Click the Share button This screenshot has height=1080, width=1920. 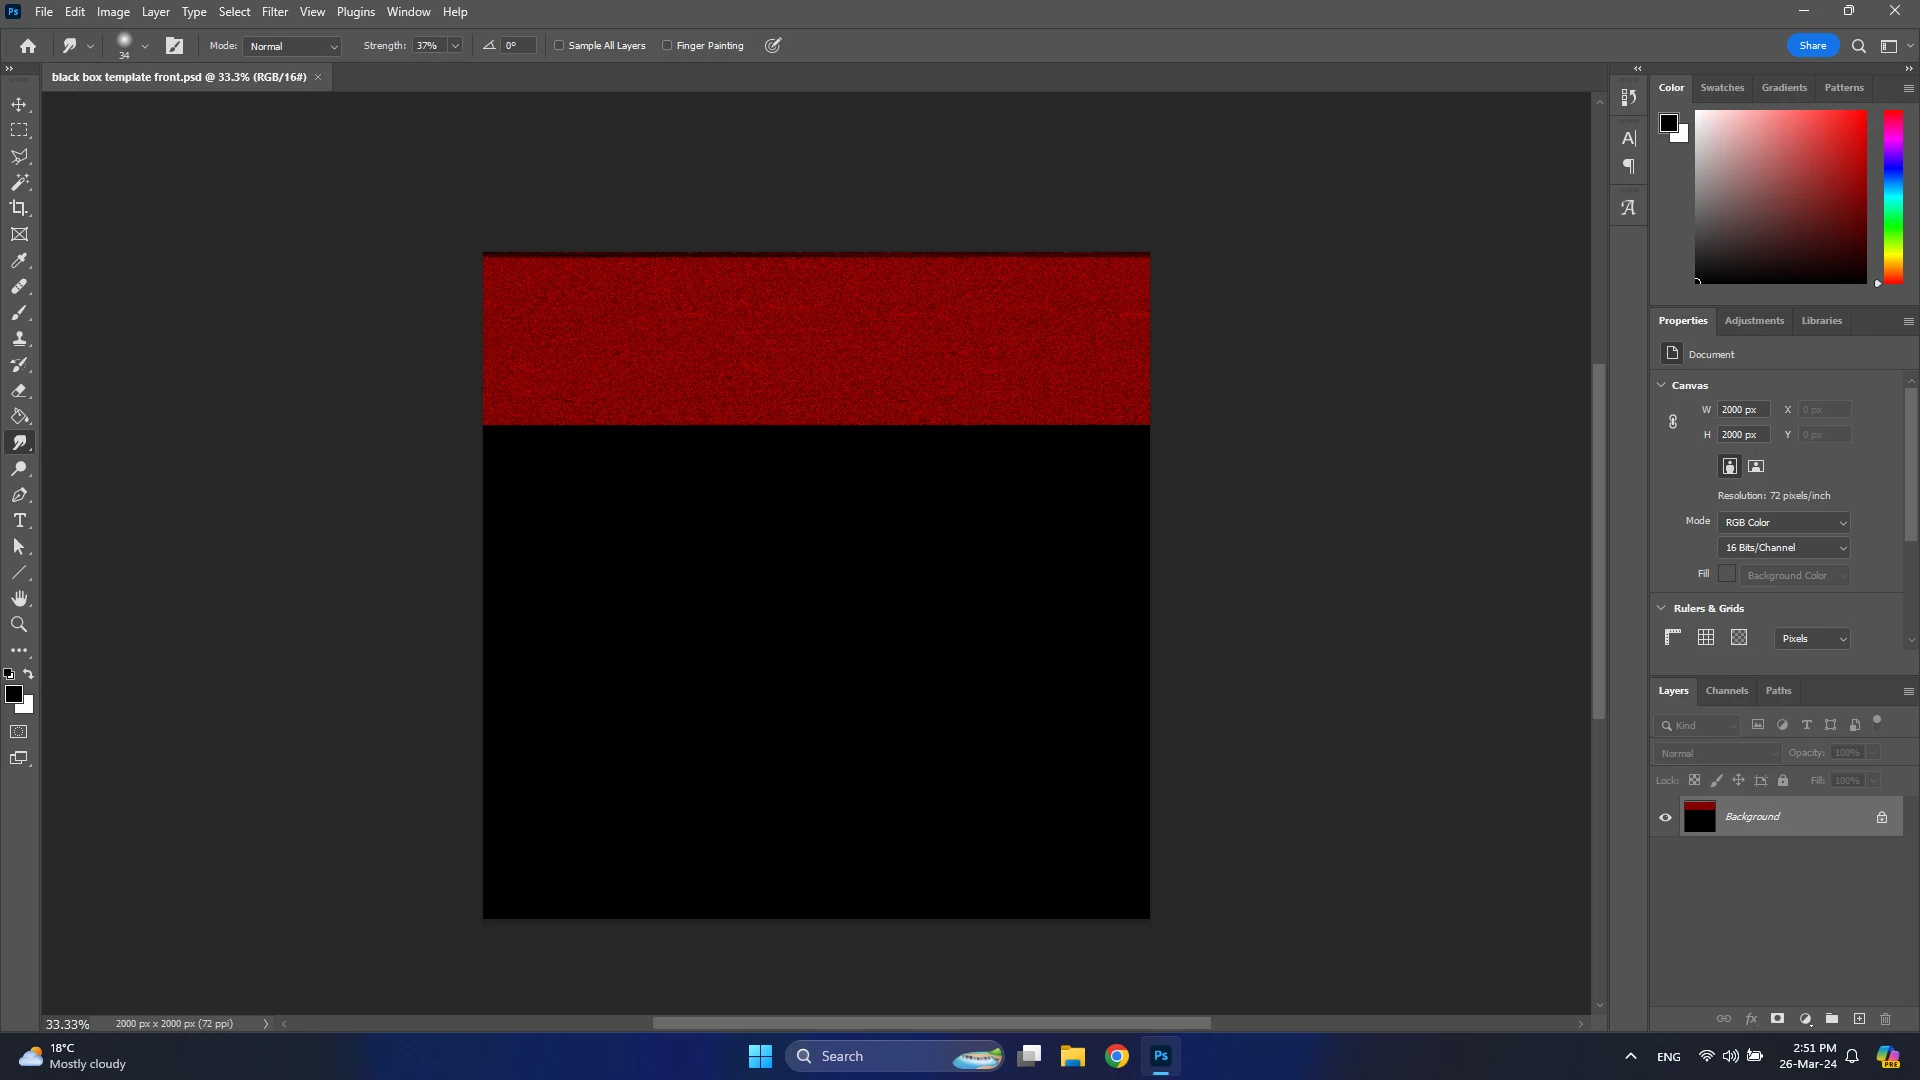tap(1812, 46)
